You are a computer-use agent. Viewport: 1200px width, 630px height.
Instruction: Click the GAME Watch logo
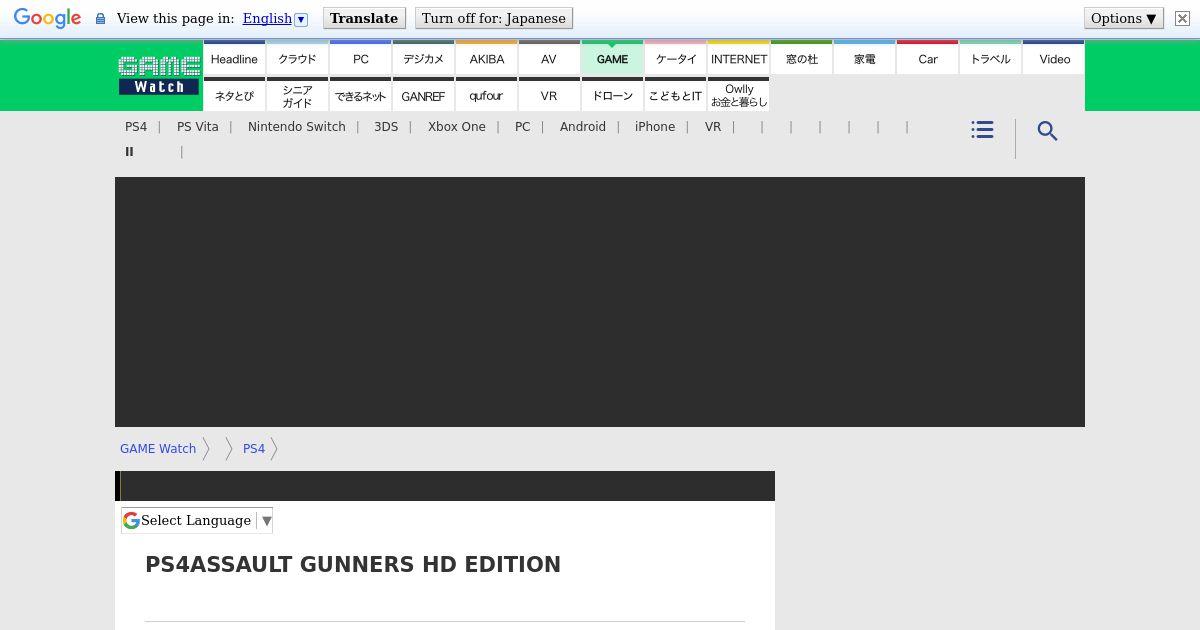pyautogui.click(x=159, y=76)
